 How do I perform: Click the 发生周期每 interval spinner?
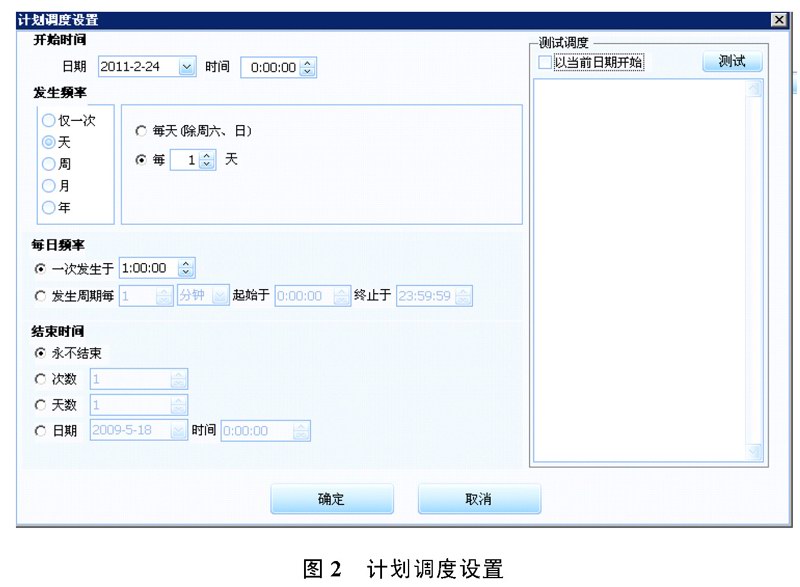164,296
